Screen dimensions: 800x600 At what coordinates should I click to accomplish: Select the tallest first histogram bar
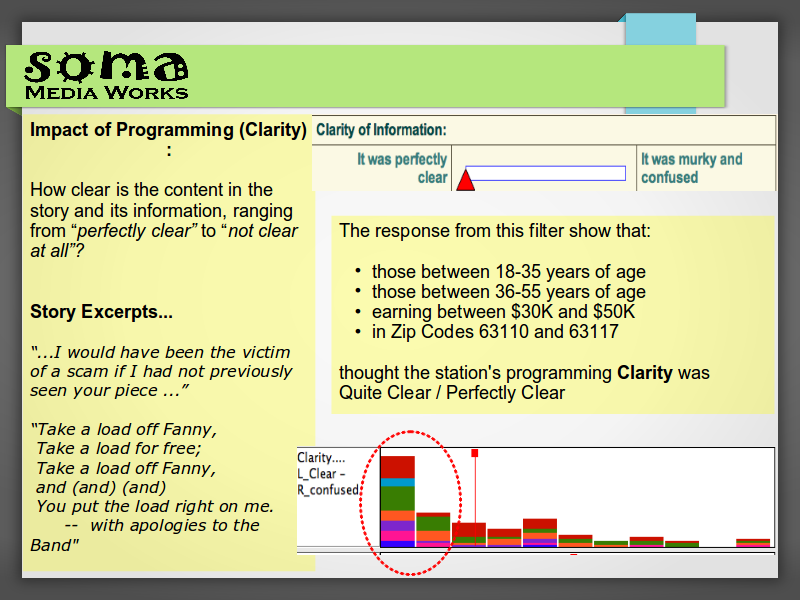(397, 501)
